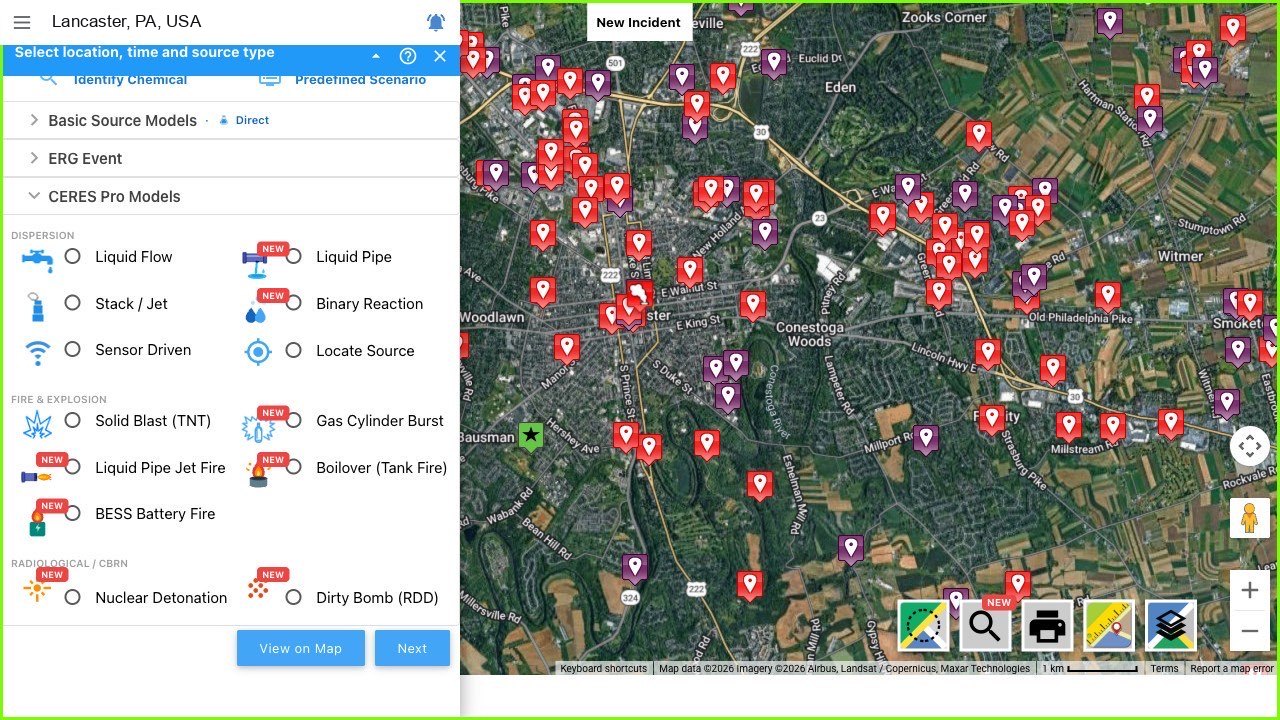Open the map camera controls button
Screen dimensions: 1280x720
[1250, 446]
